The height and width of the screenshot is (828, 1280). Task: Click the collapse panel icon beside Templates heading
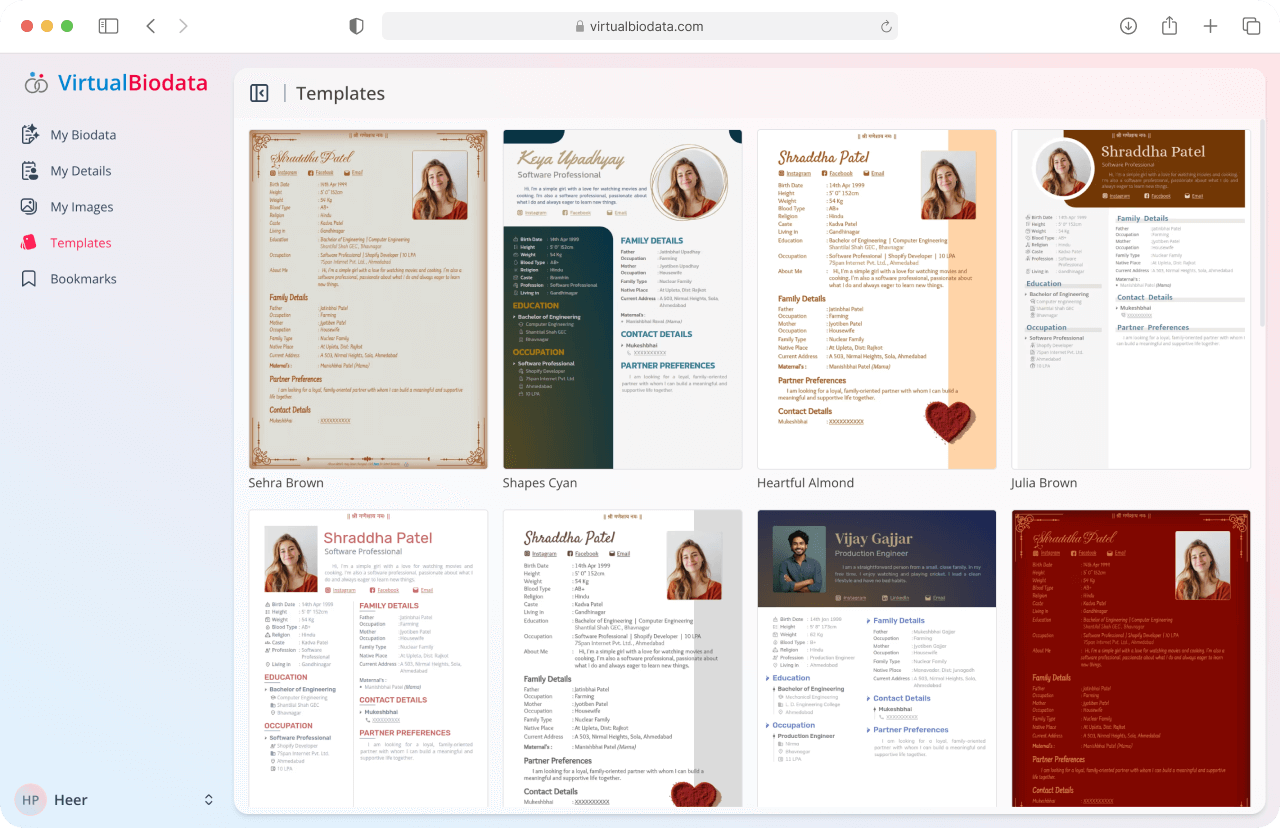258,92
